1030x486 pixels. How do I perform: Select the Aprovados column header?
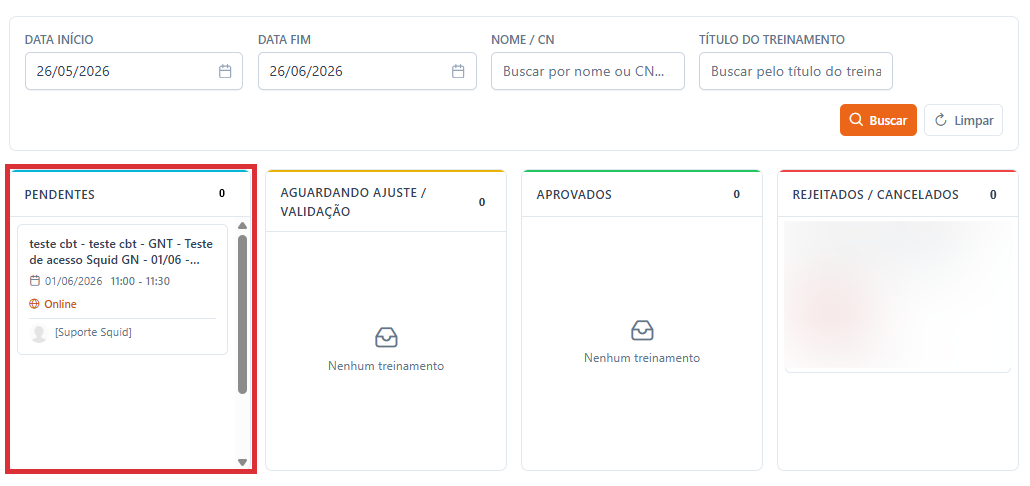coord(642,194)
